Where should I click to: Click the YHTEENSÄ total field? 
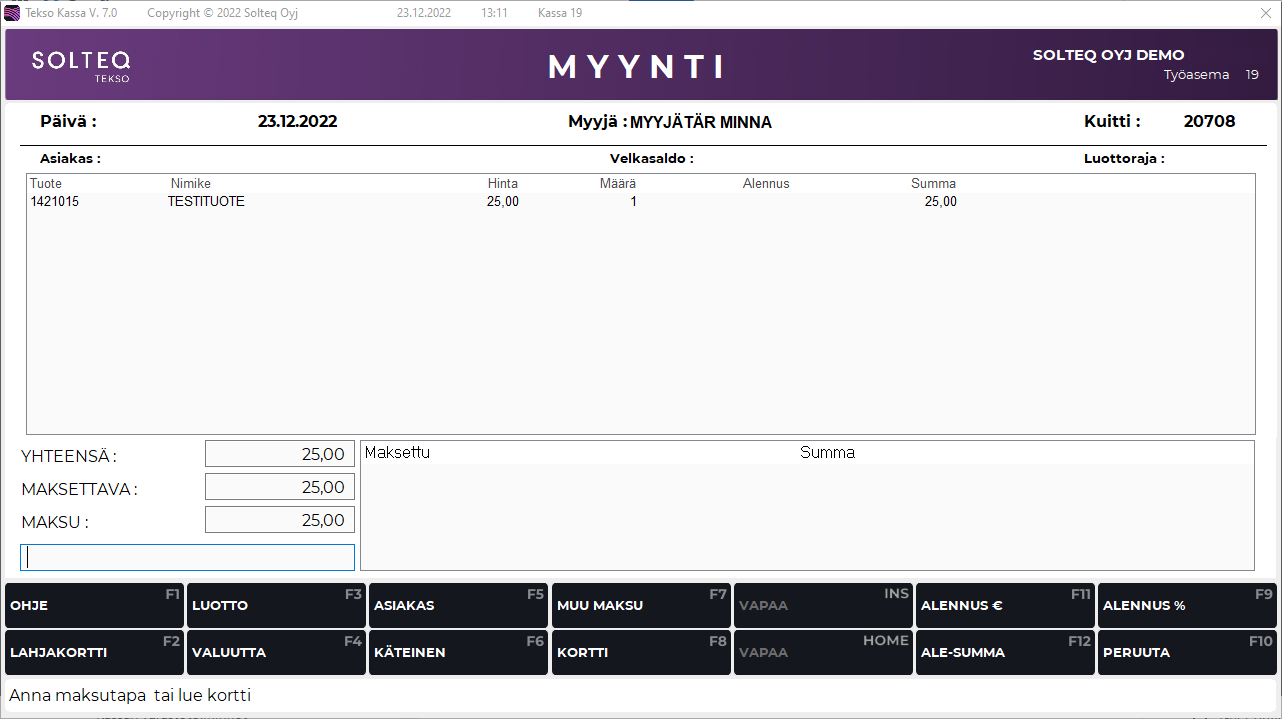[x=280, y=454]
